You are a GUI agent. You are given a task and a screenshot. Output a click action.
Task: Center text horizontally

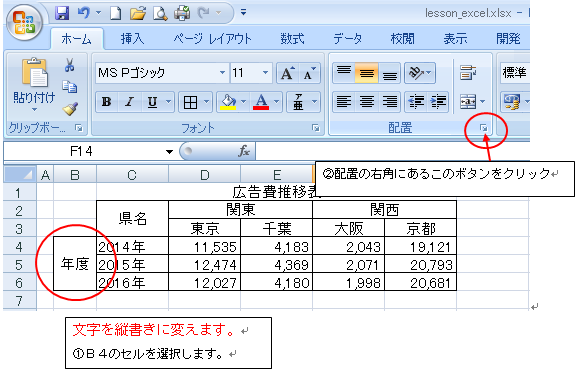tap(367, 102)
